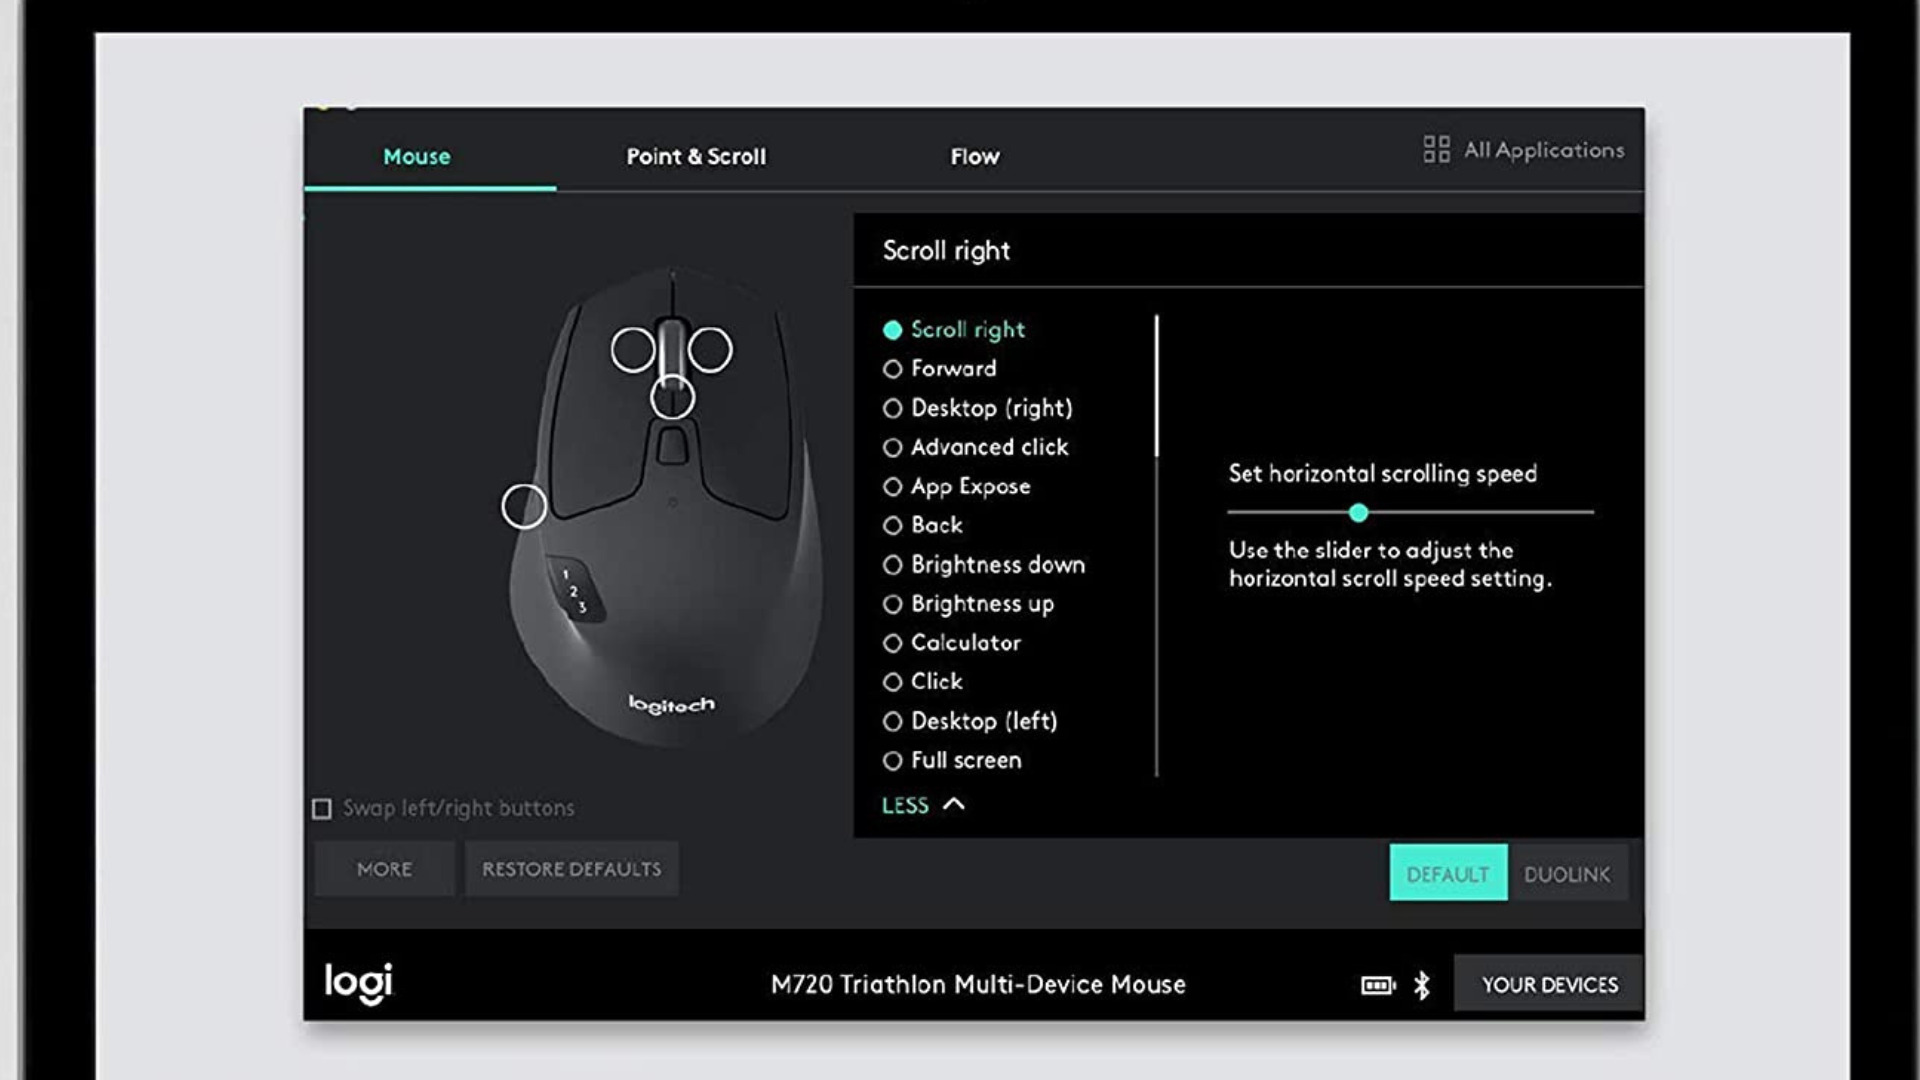Click the 1-2-3 device switch button on mouse

[x=574, y=589]
